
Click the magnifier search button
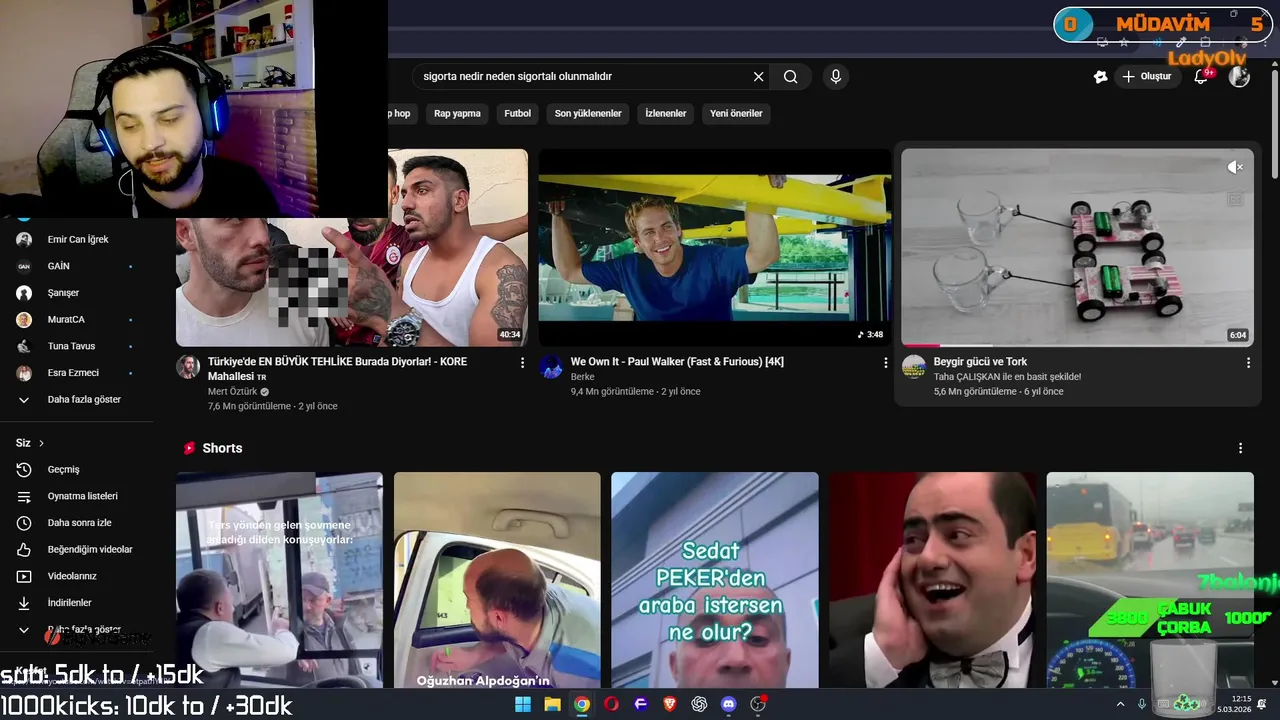coord(791,77)
